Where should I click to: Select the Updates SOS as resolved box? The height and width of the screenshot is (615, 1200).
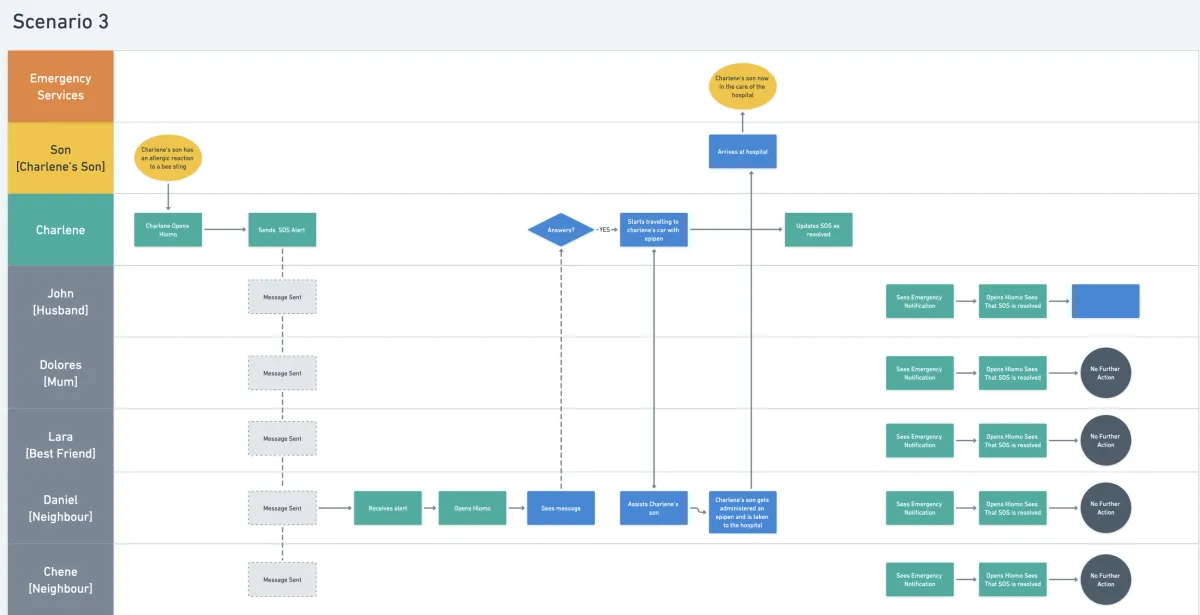tap(819, 230)
